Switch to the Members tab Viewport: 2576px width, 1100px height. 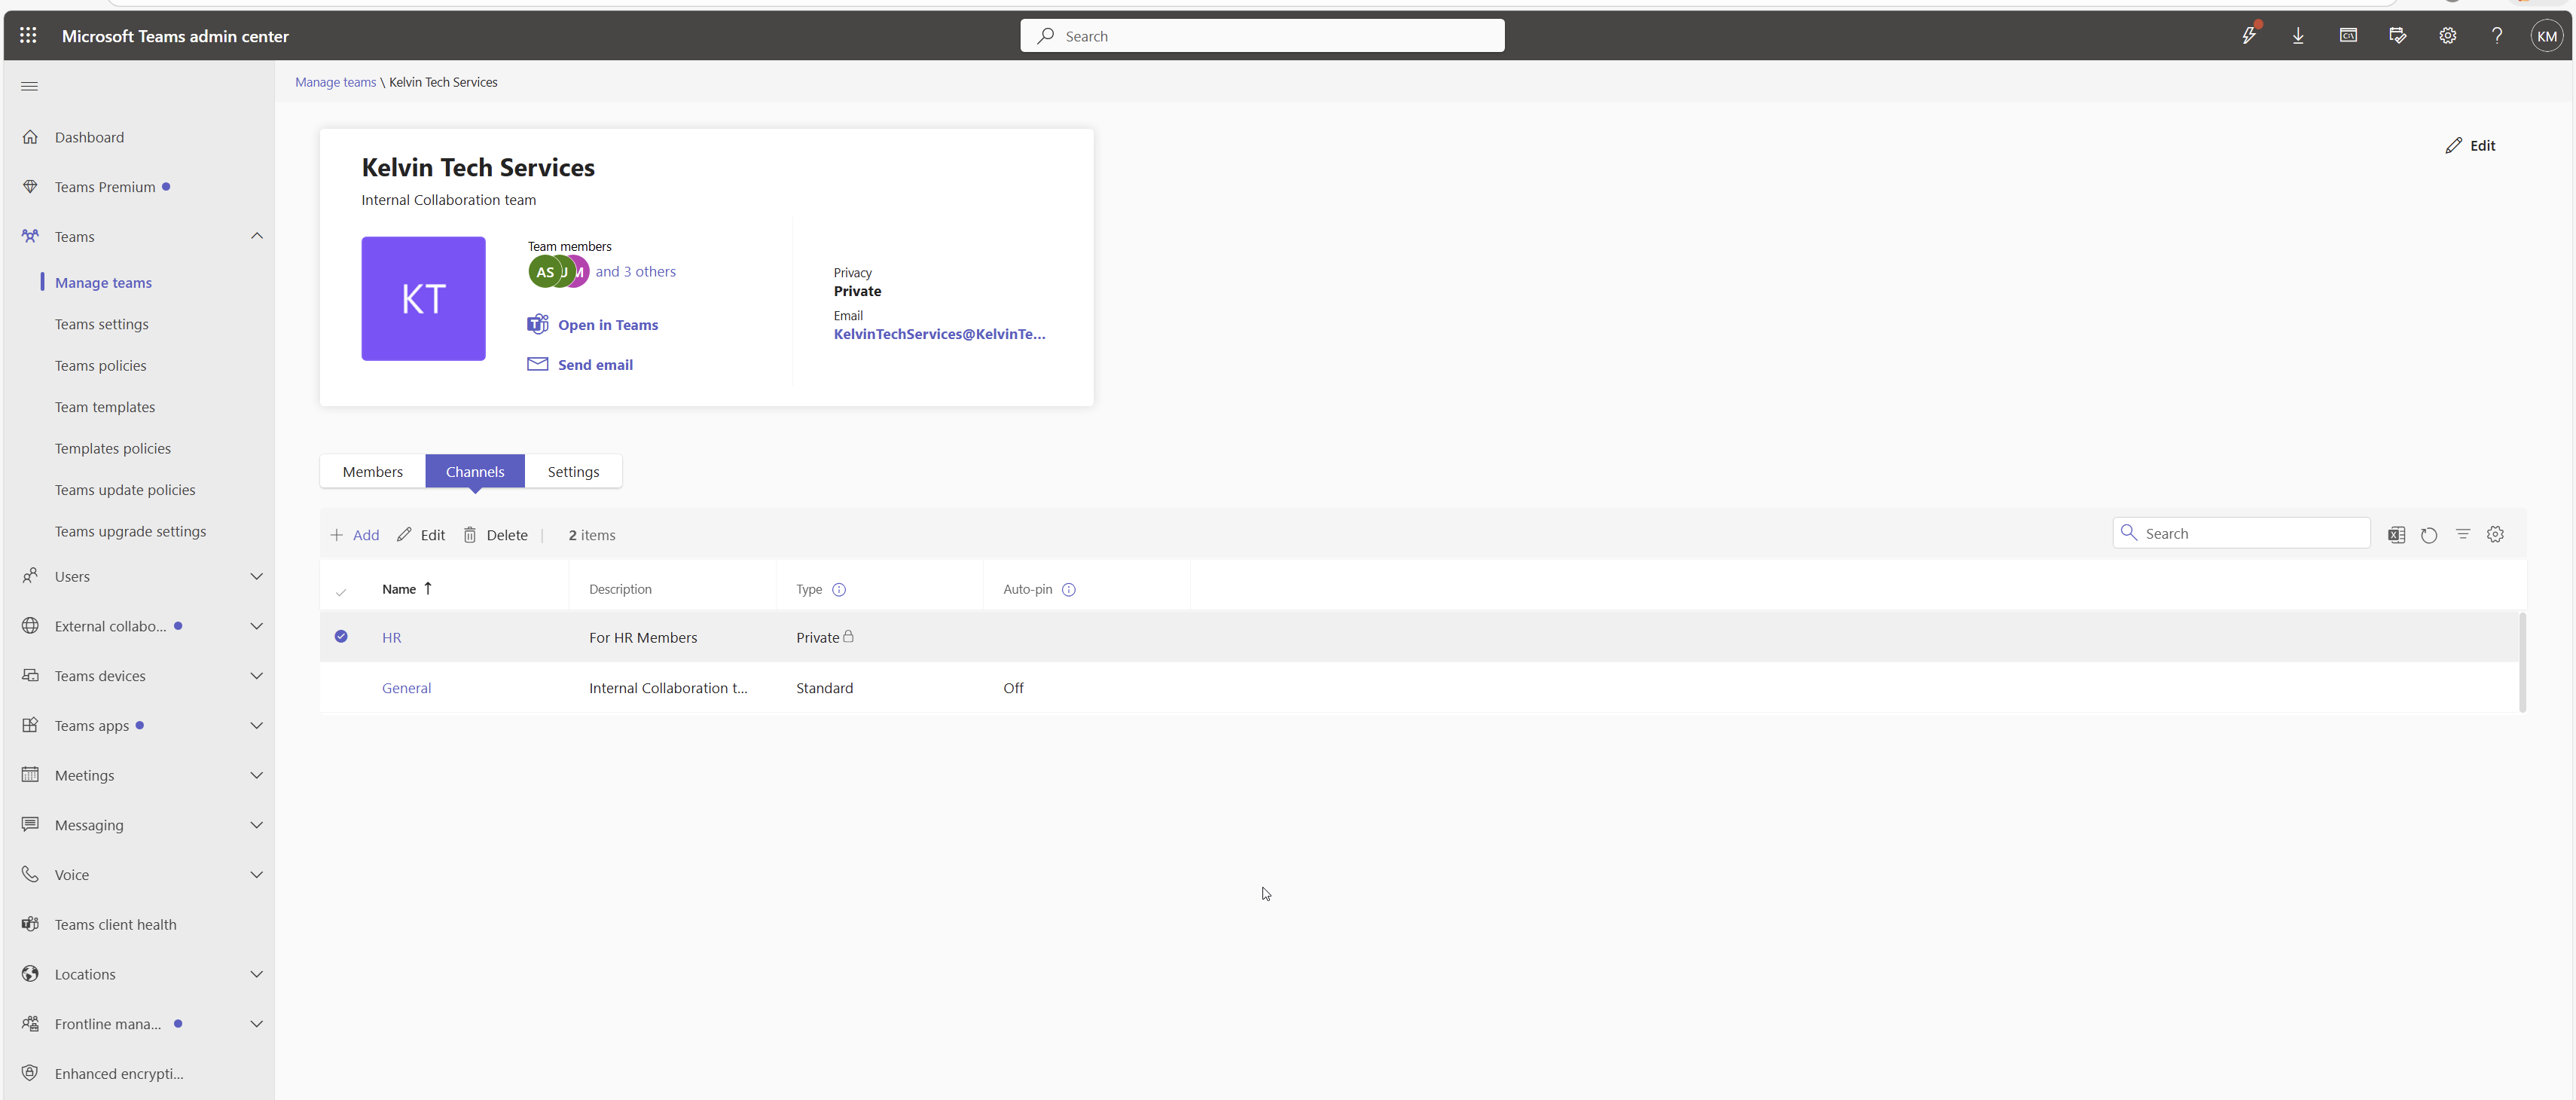(372, 472)
